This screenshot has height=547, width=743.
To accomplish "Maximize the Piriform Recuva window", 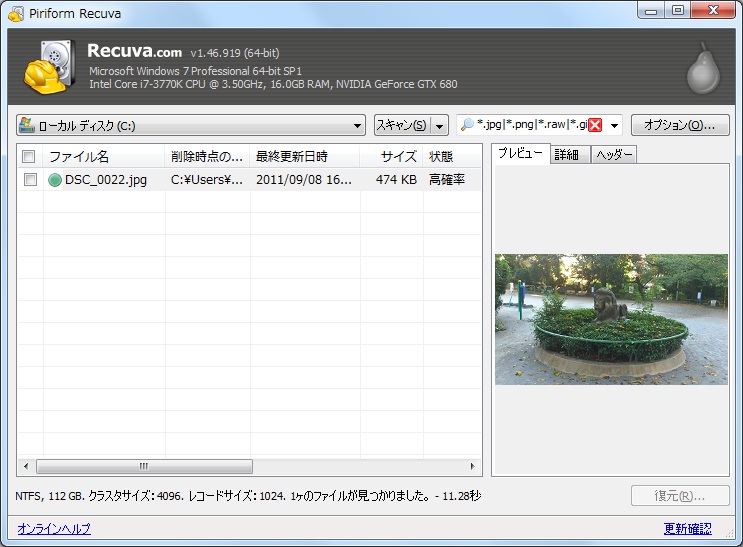I will pos(678,10).
